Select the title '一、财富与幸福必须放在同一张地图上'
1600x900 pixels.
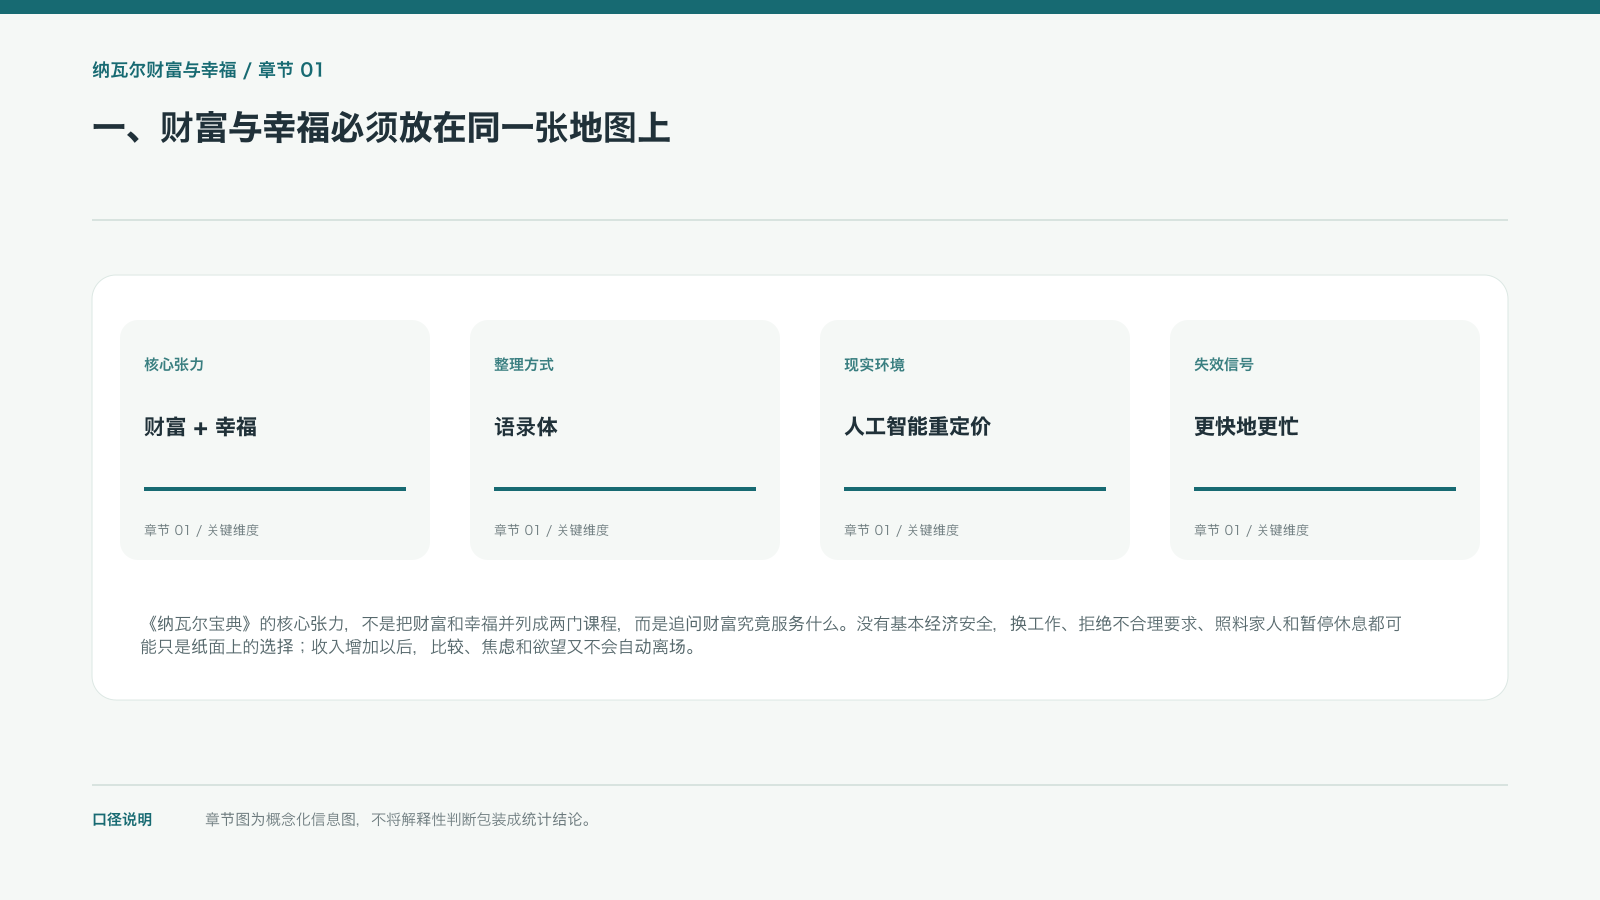point(381,128)
